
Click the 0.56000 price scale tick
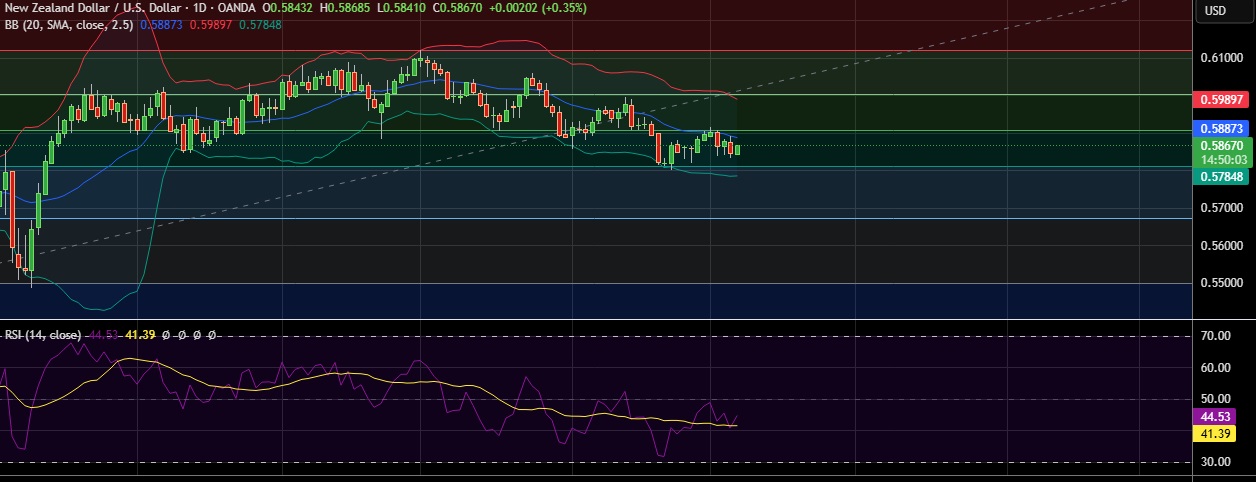[1223, 246]
